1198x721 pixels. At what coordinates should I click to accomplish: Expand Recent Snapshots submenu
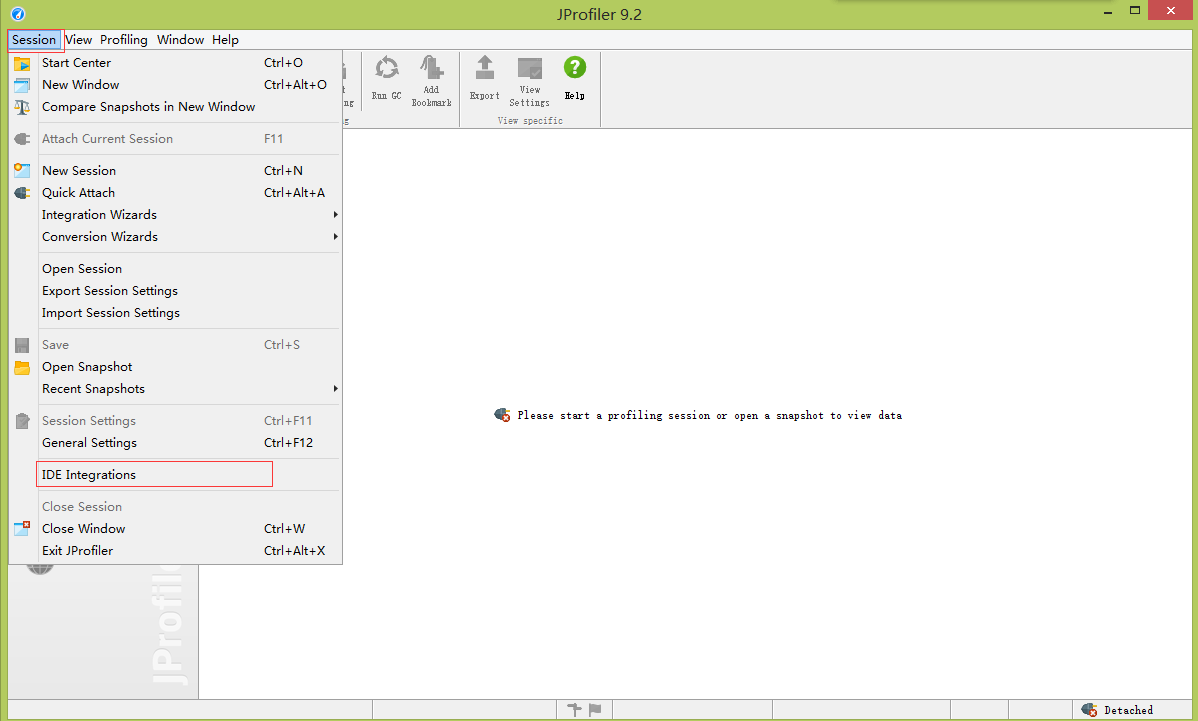click(x=175, y=389)
